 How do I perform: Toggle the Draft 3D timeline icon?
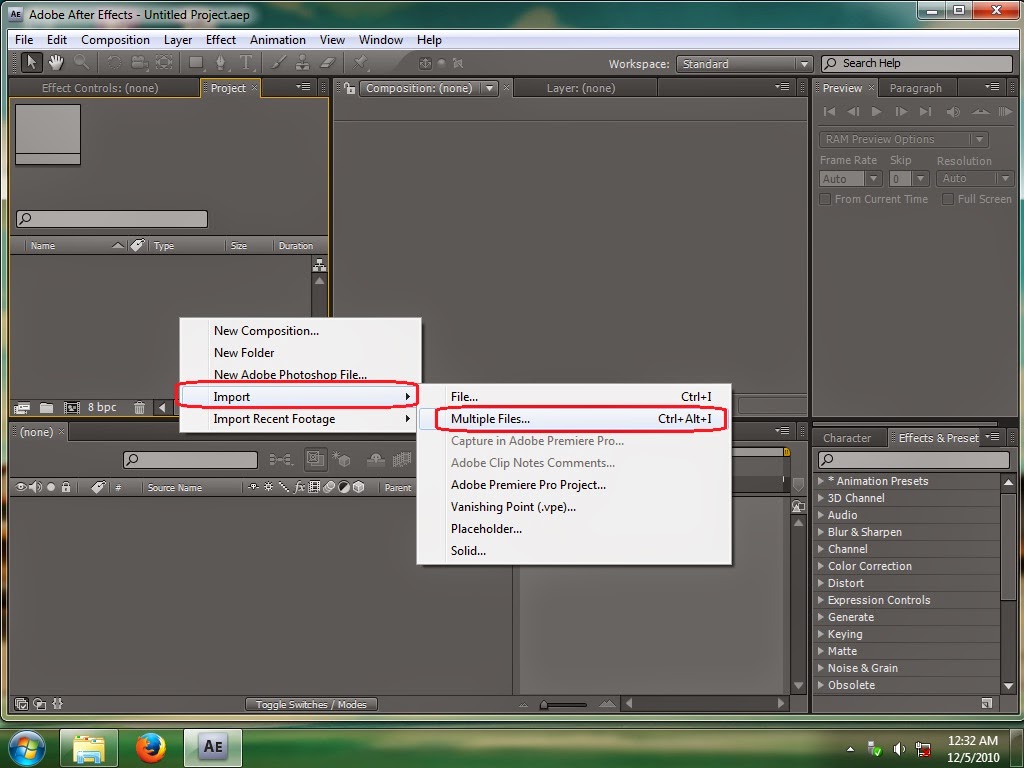pos(341,460)
